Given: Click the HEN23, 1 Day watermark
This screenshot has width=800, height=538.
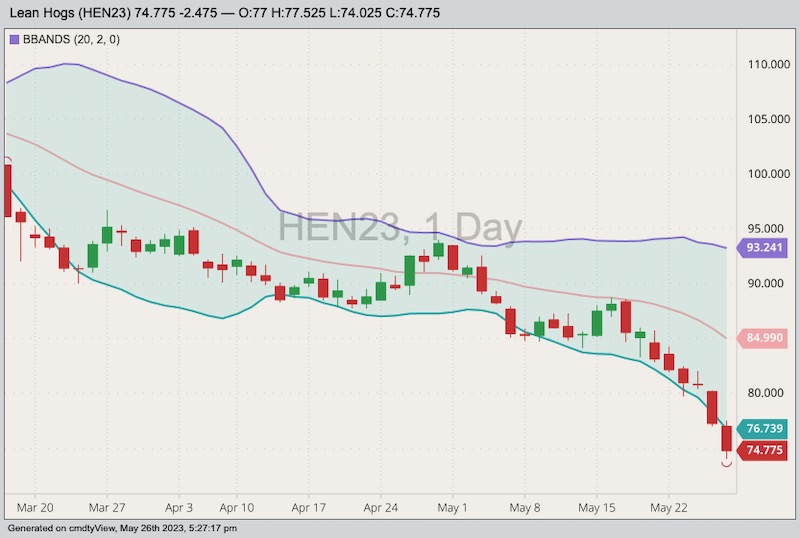Looking at the screenshot, I should coord(400,229).
